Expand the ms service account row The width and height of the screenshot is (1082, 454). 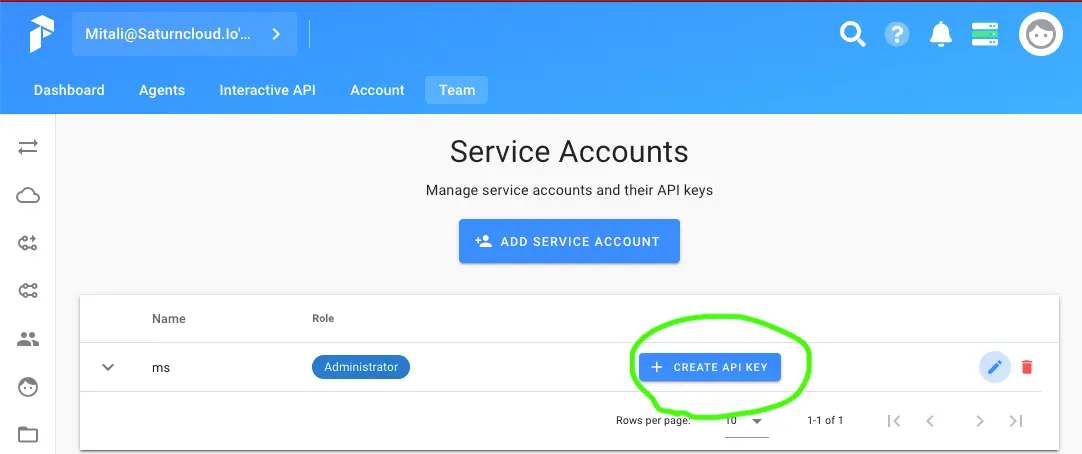(x=108, y=367)
